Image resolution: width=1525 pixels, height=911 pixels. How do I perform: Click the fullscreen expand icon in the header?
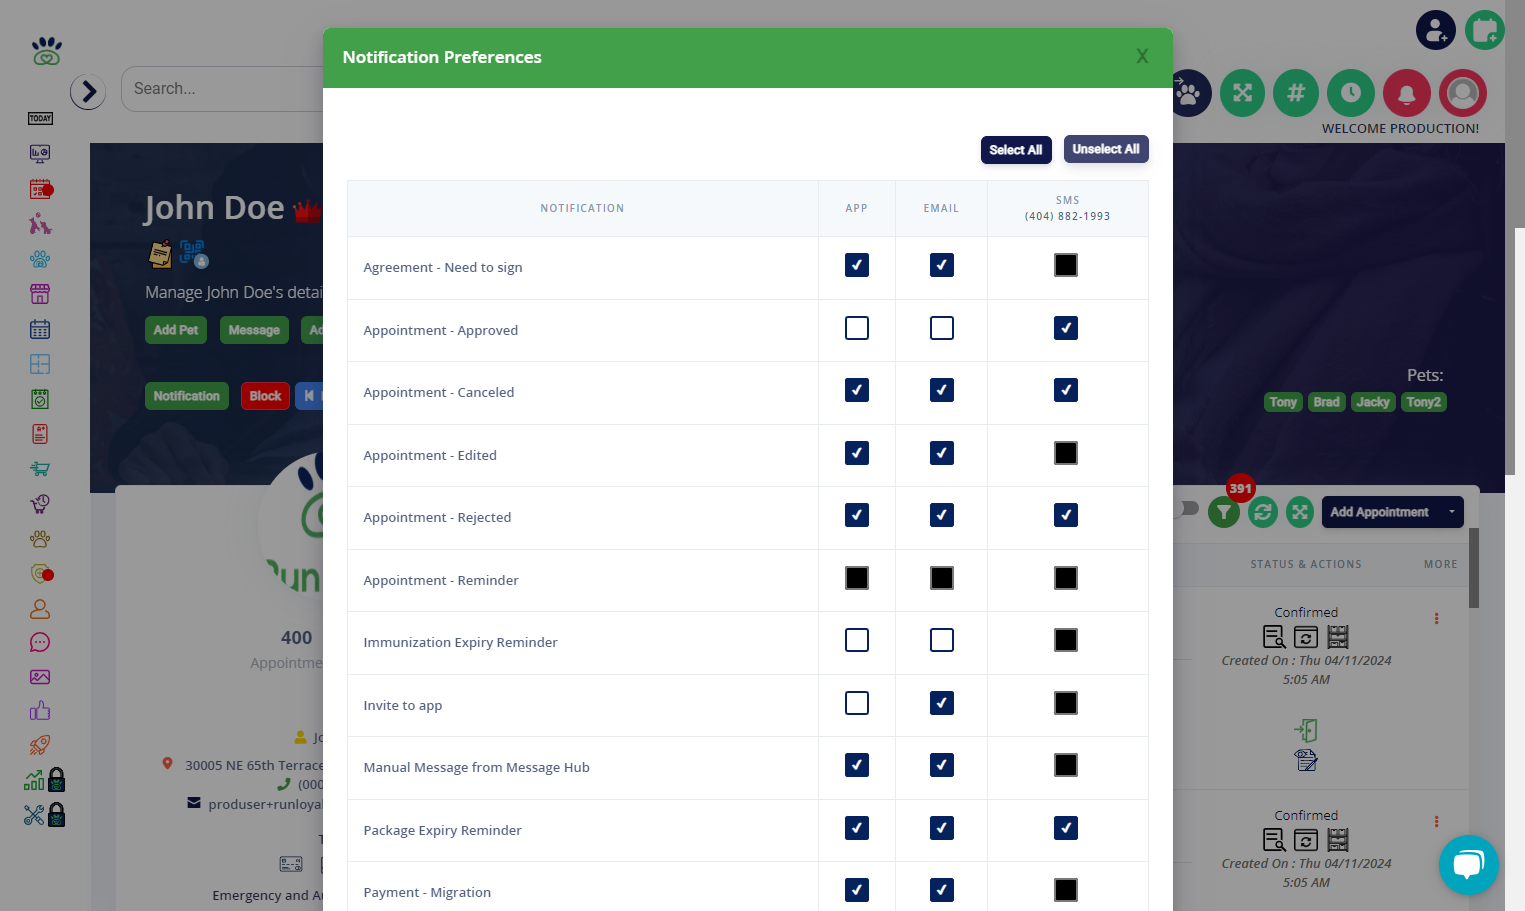[1242, 93]
